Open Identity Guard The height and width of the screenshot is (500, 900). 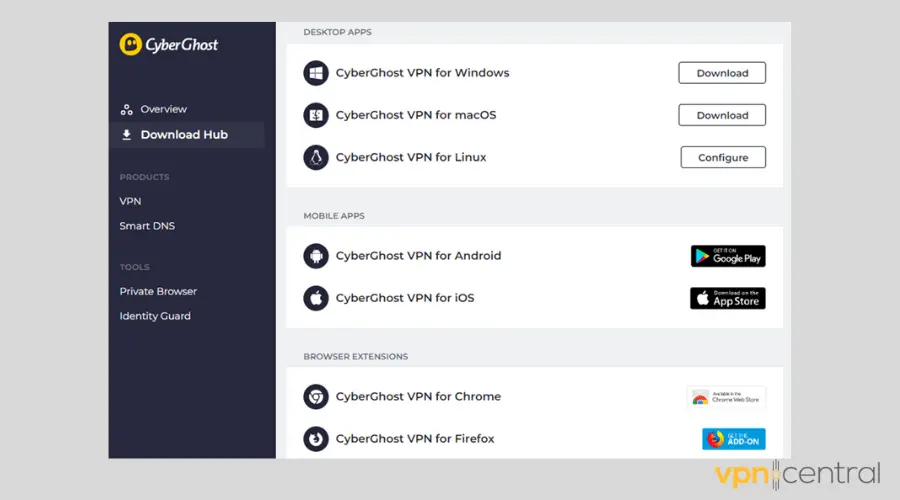pos(155,316)
